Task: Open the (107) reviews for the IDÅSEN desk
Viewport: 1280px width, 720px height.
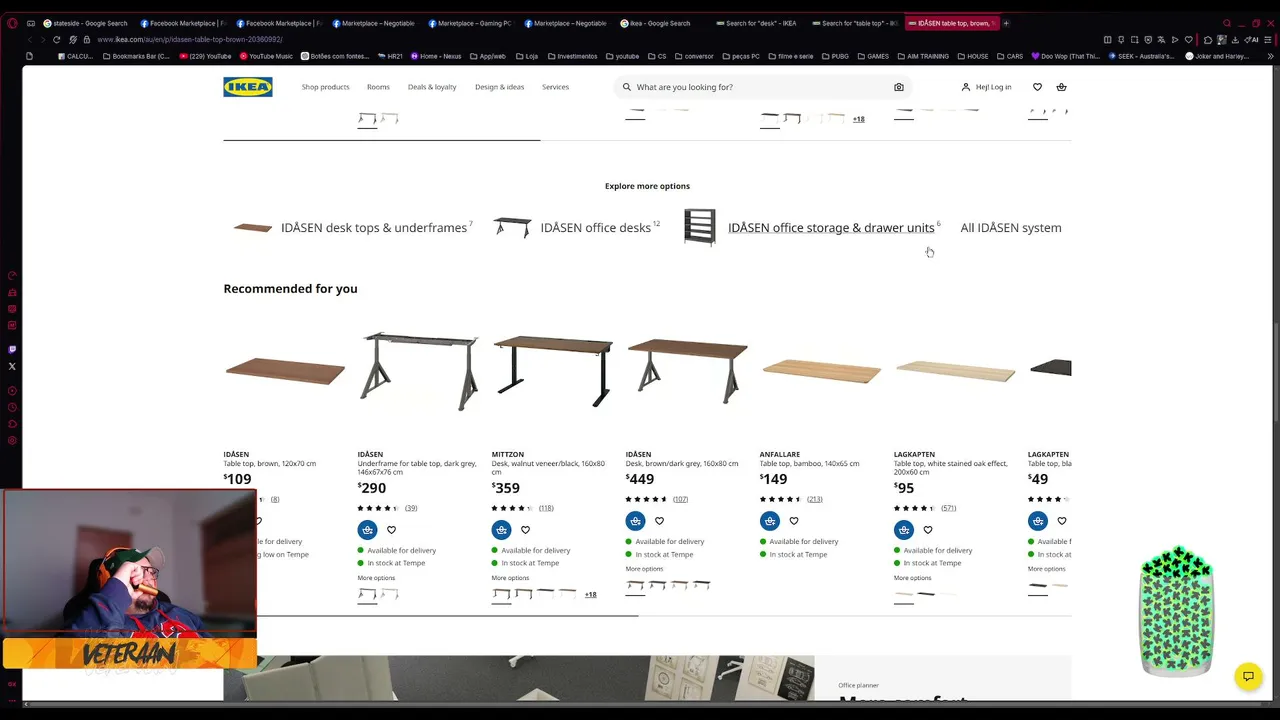Action: click(680, 499)
